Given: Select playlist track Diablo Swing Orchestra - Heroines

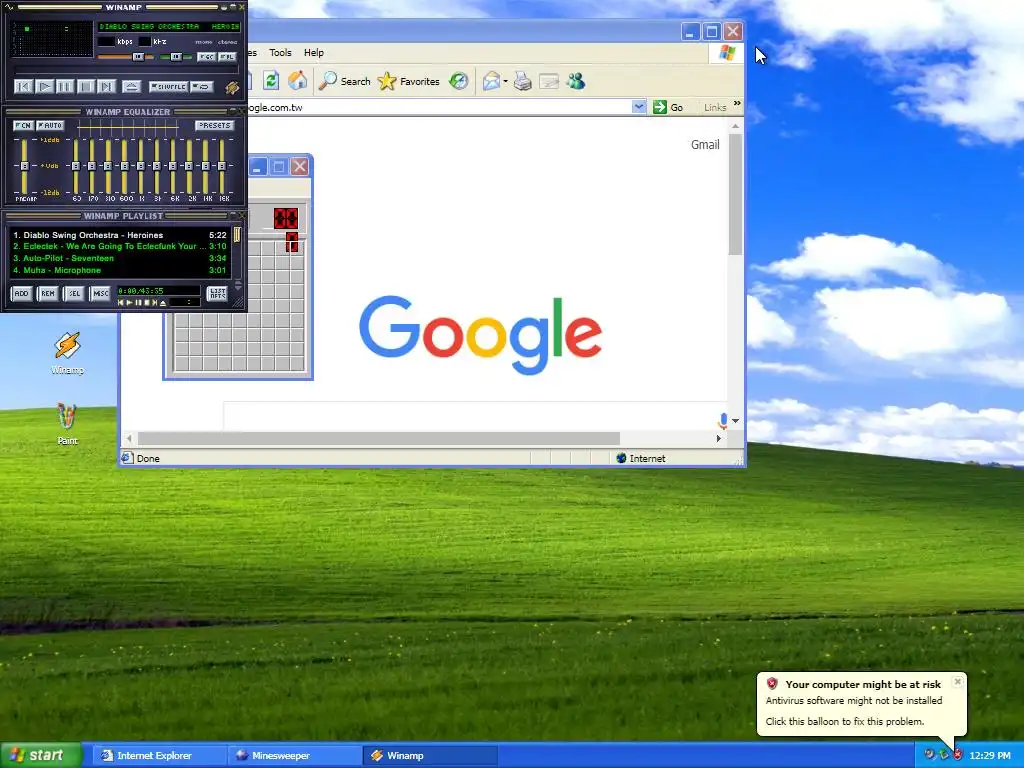Looking at the screenshot, I should (120, 235).
